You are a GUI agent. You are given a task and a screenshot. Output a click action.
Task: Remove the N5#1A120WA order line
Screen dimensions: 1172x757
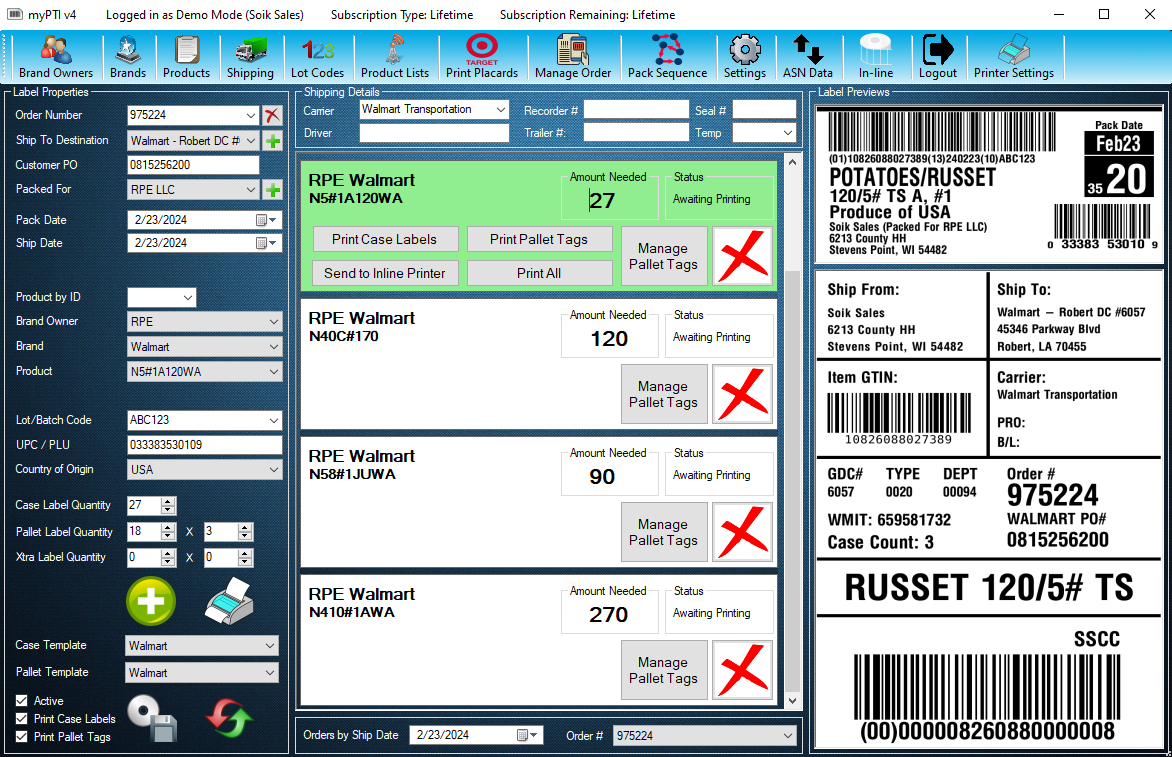[x=742, y=256]
